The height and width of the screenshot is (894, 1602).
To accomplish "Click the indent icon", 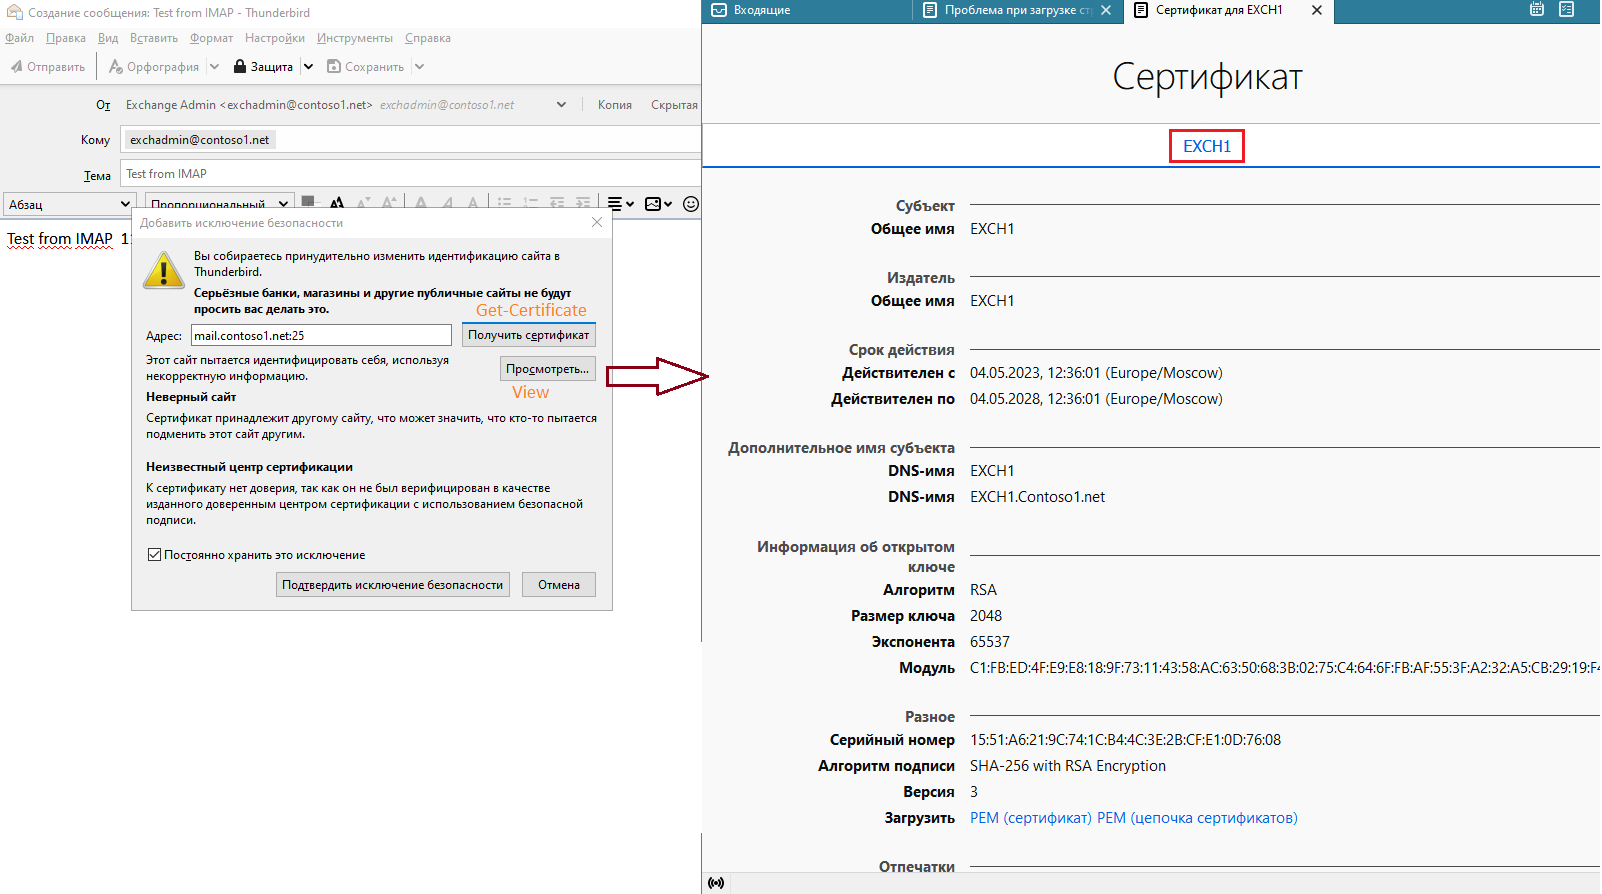I will pyautogui.click(x=582, y=203).
